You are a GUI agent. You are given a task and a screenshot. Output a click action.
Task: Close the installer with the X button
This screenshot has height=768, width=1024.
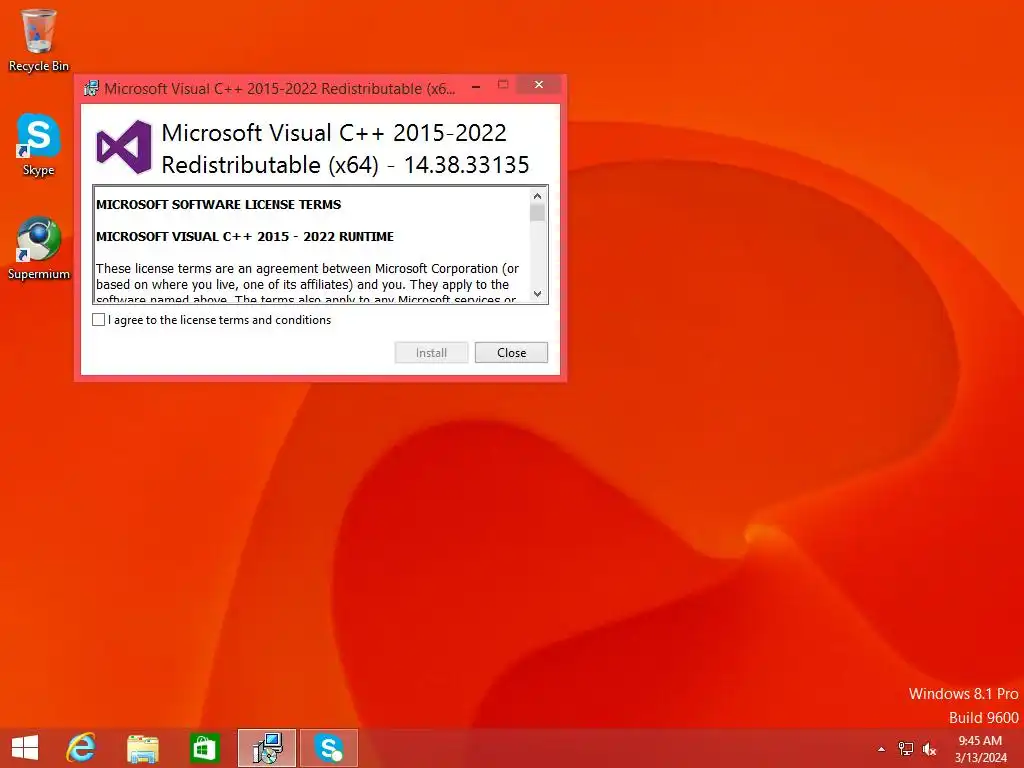(539, 84)
